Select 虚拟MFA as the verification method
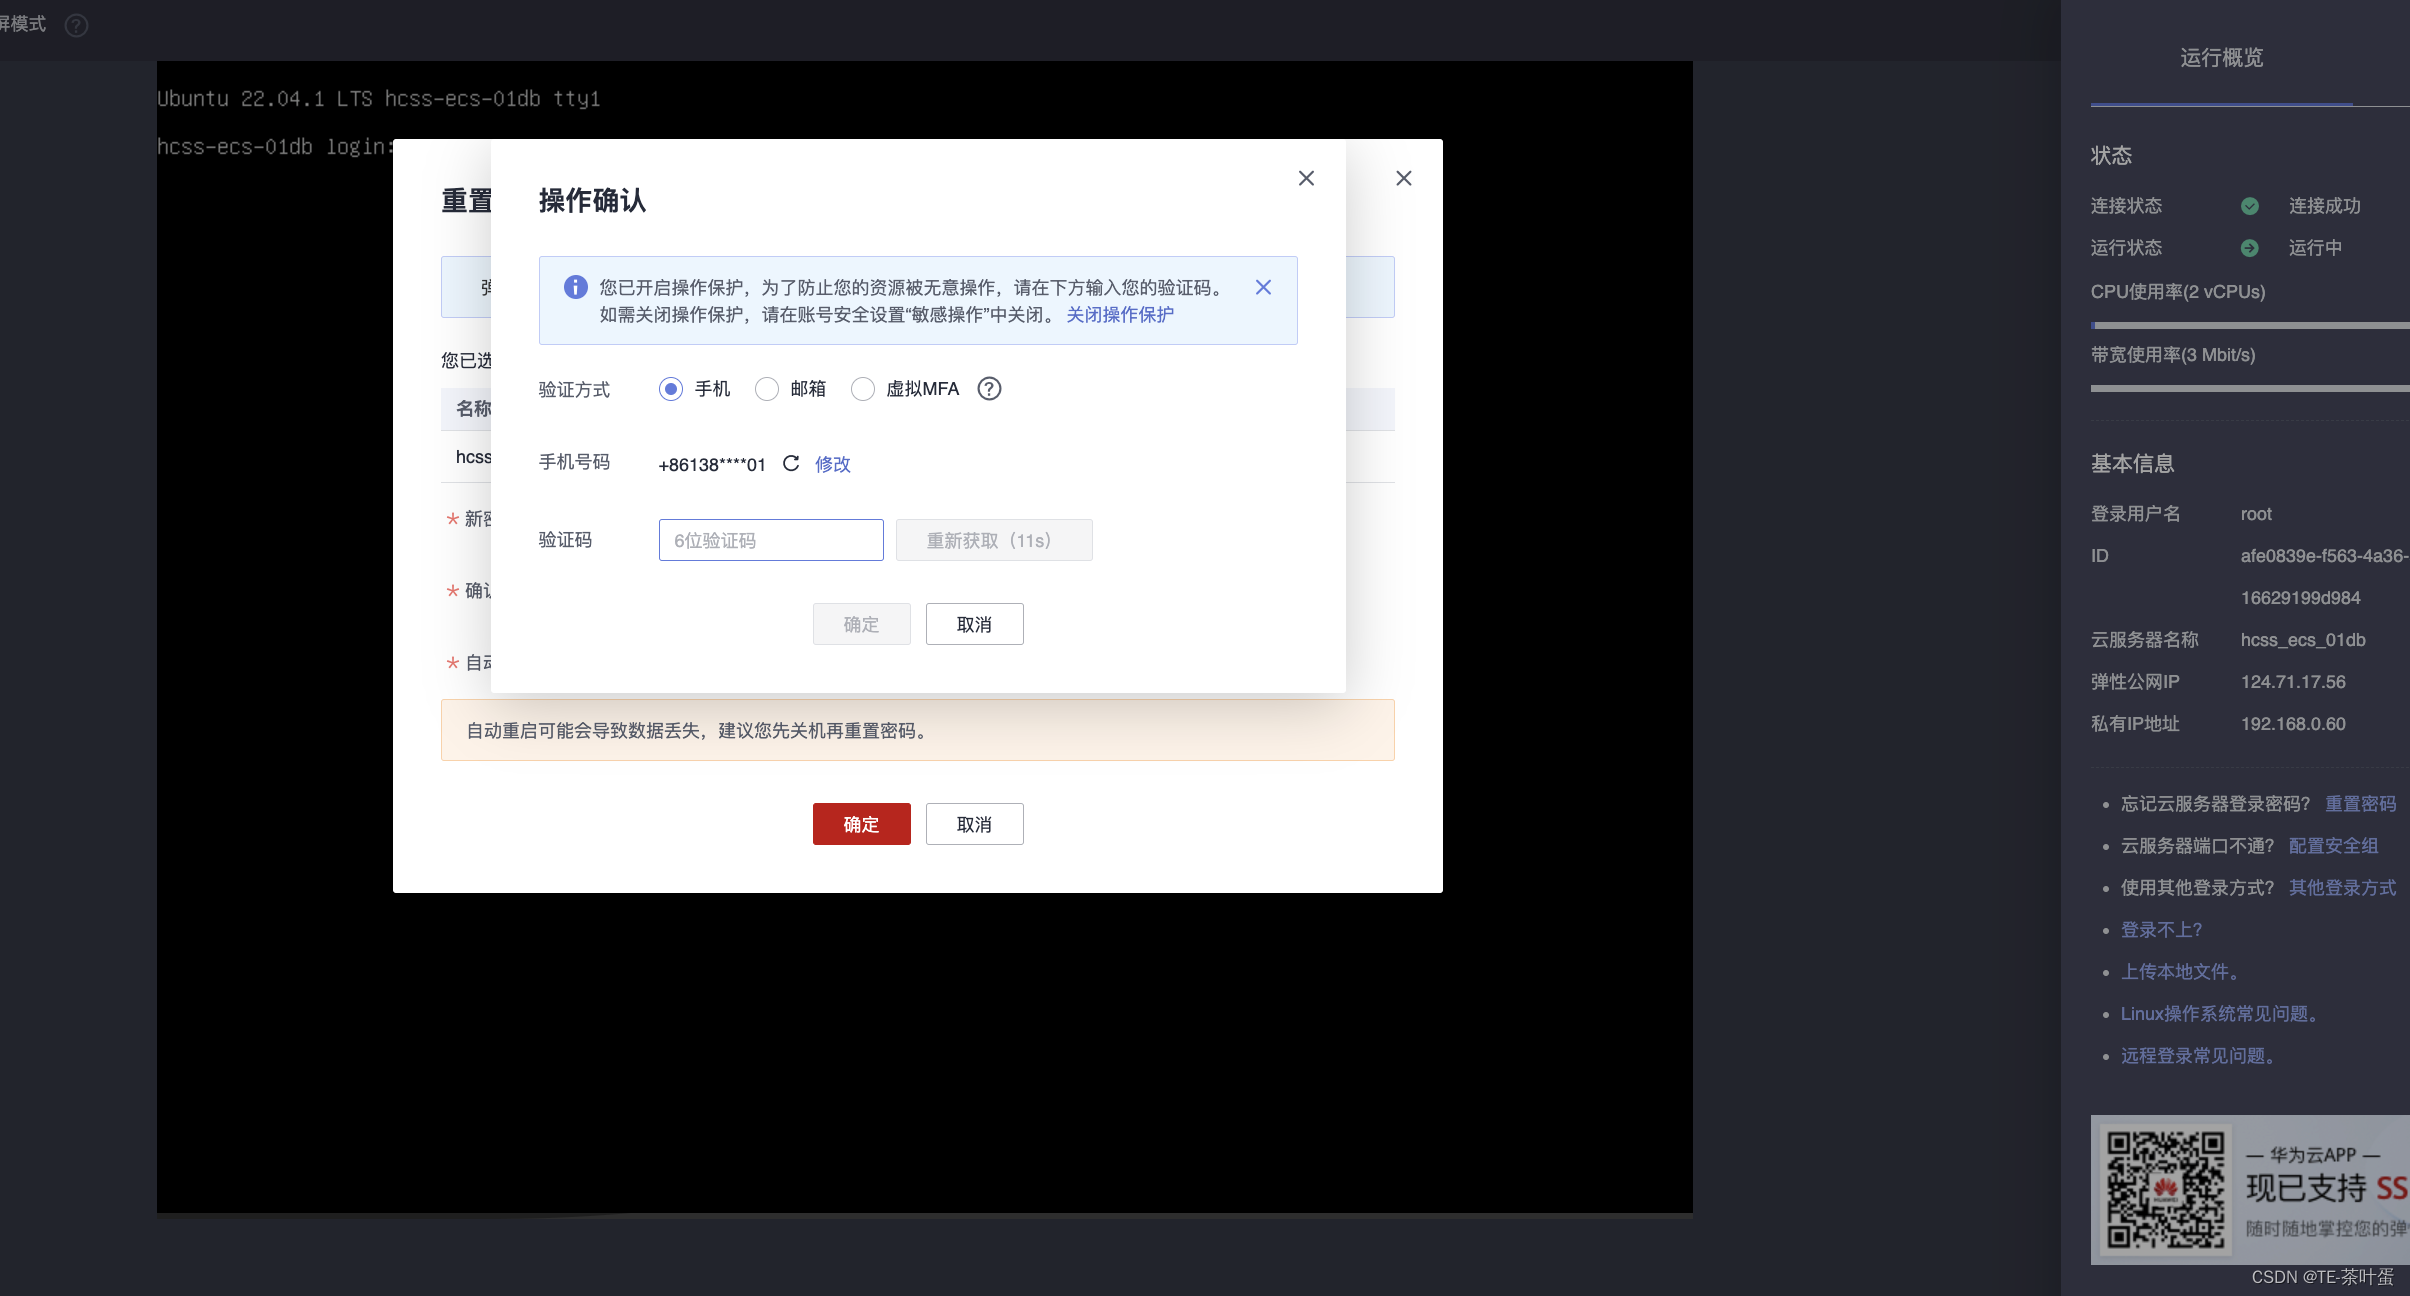 coord(861,389)
